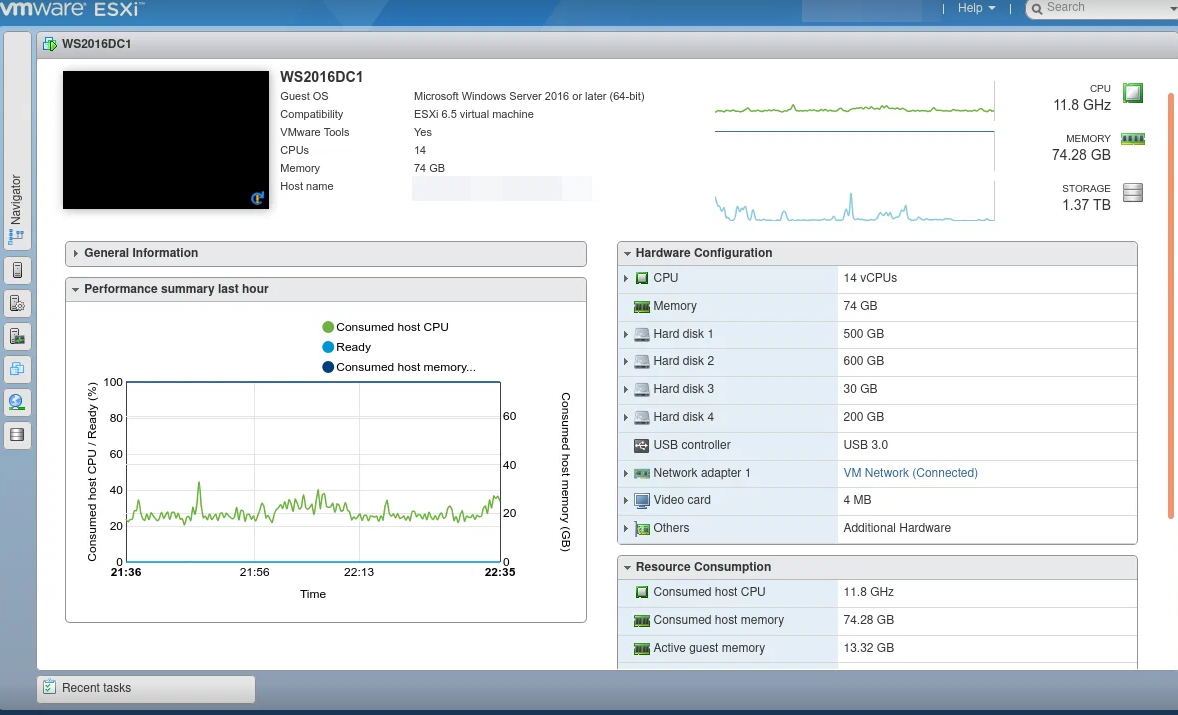This screenshot has height=715, width=1178.
Task: Expand the General Information panel
Action: [x=326, y=253]
